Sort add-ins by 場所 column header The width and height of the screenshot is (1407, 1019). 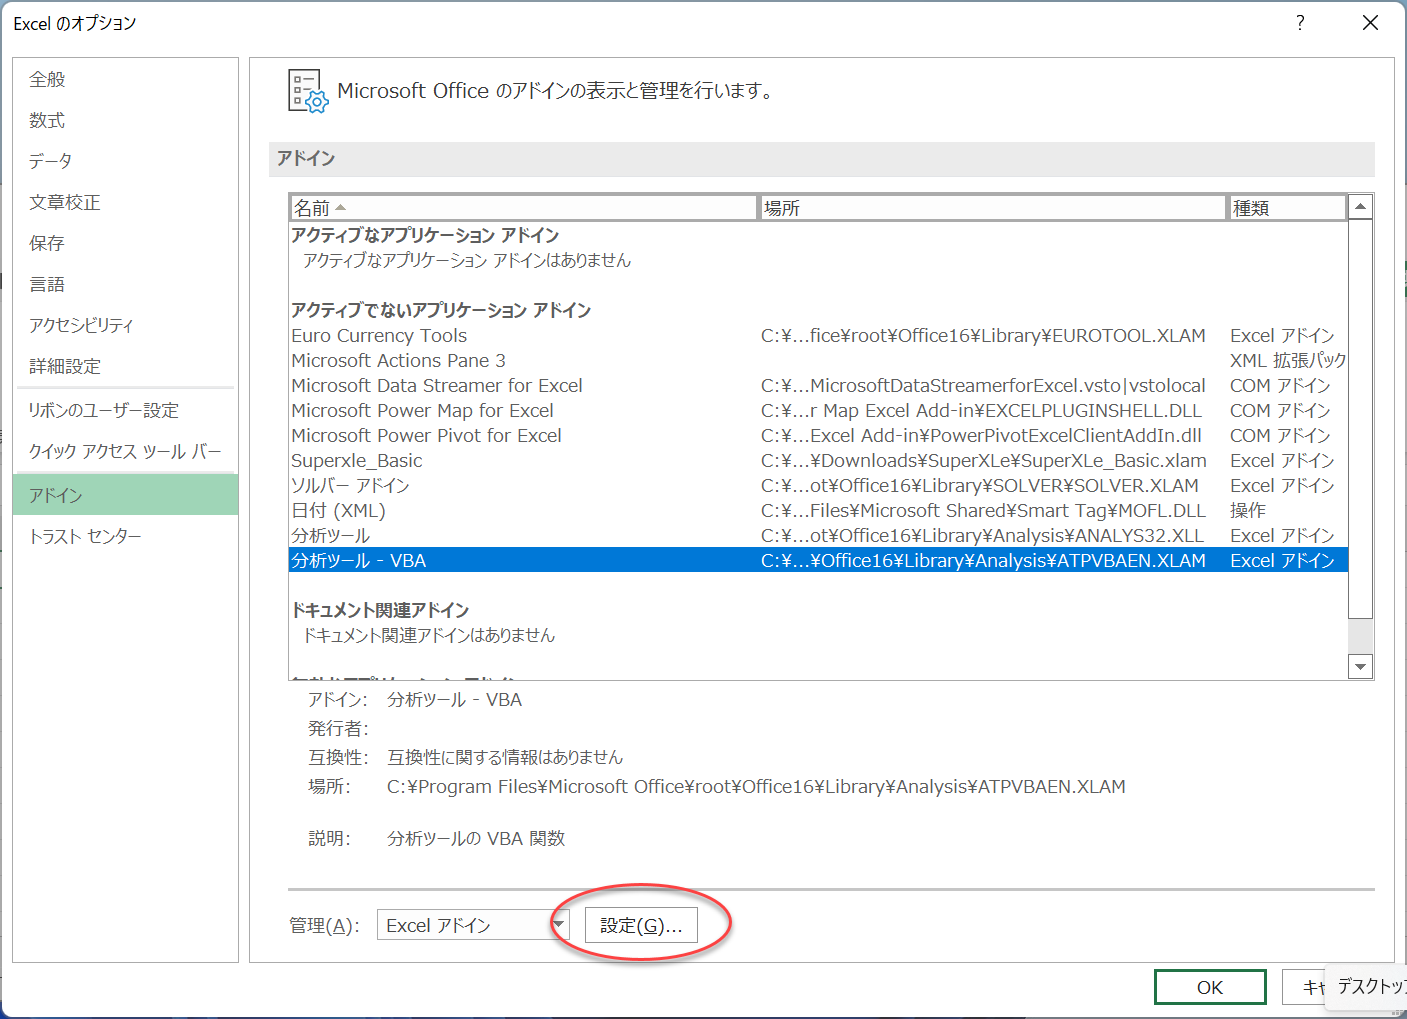pyautogui.click(x=992, y=208)
